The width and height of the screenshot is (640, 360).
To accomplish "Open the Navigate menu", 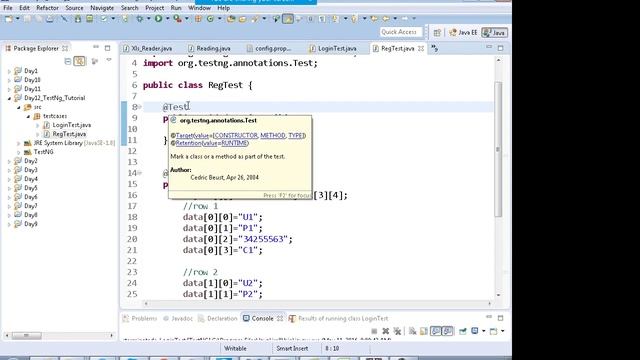I will tap(102, 8).
